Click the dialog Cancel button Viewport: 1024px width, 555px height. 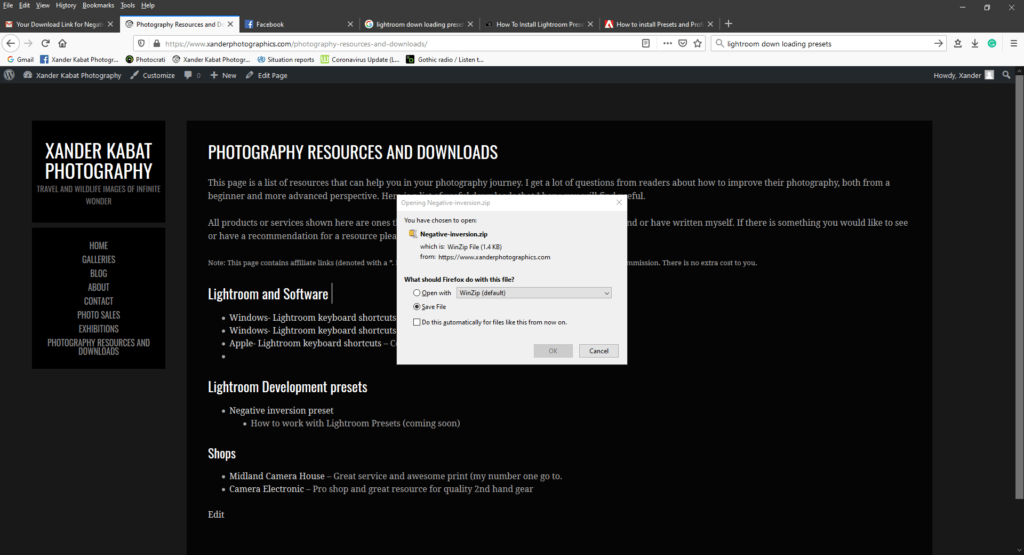pos(599,351)
